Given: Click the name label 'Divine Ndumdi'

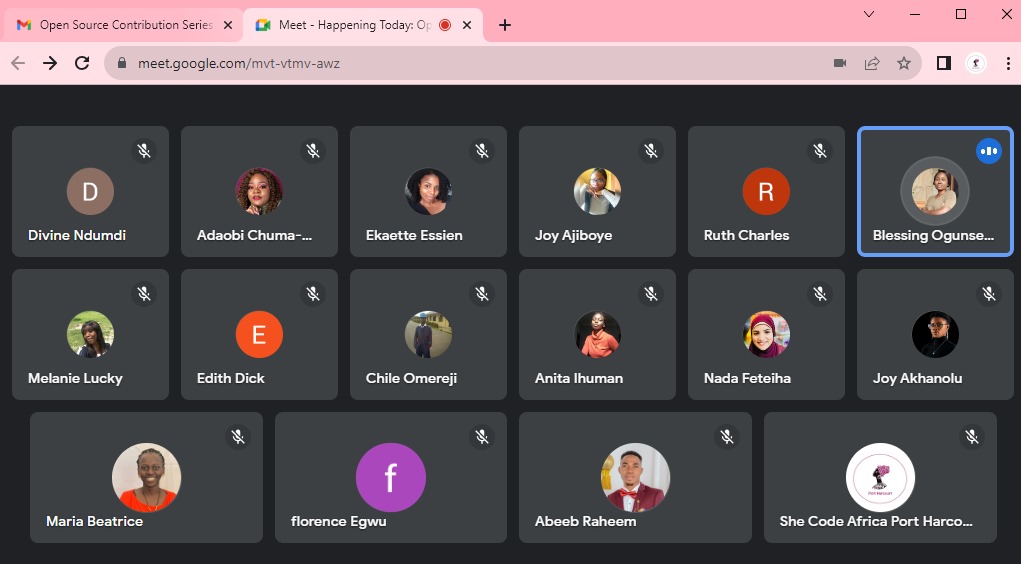Looking at the screenshot, I should (x=77, y=235).
